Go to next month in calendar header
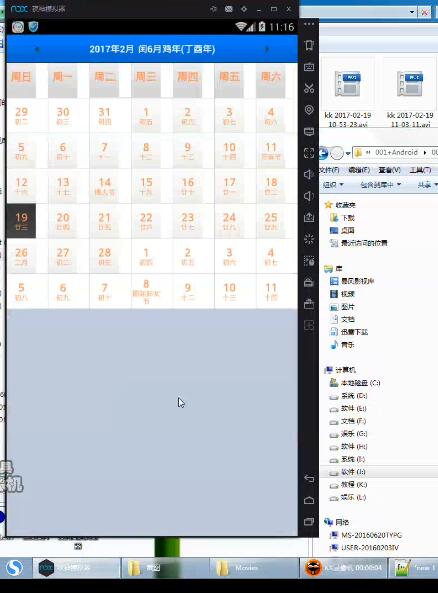The image size is (438, 593). pyautogui.click(x=267, y=49)
